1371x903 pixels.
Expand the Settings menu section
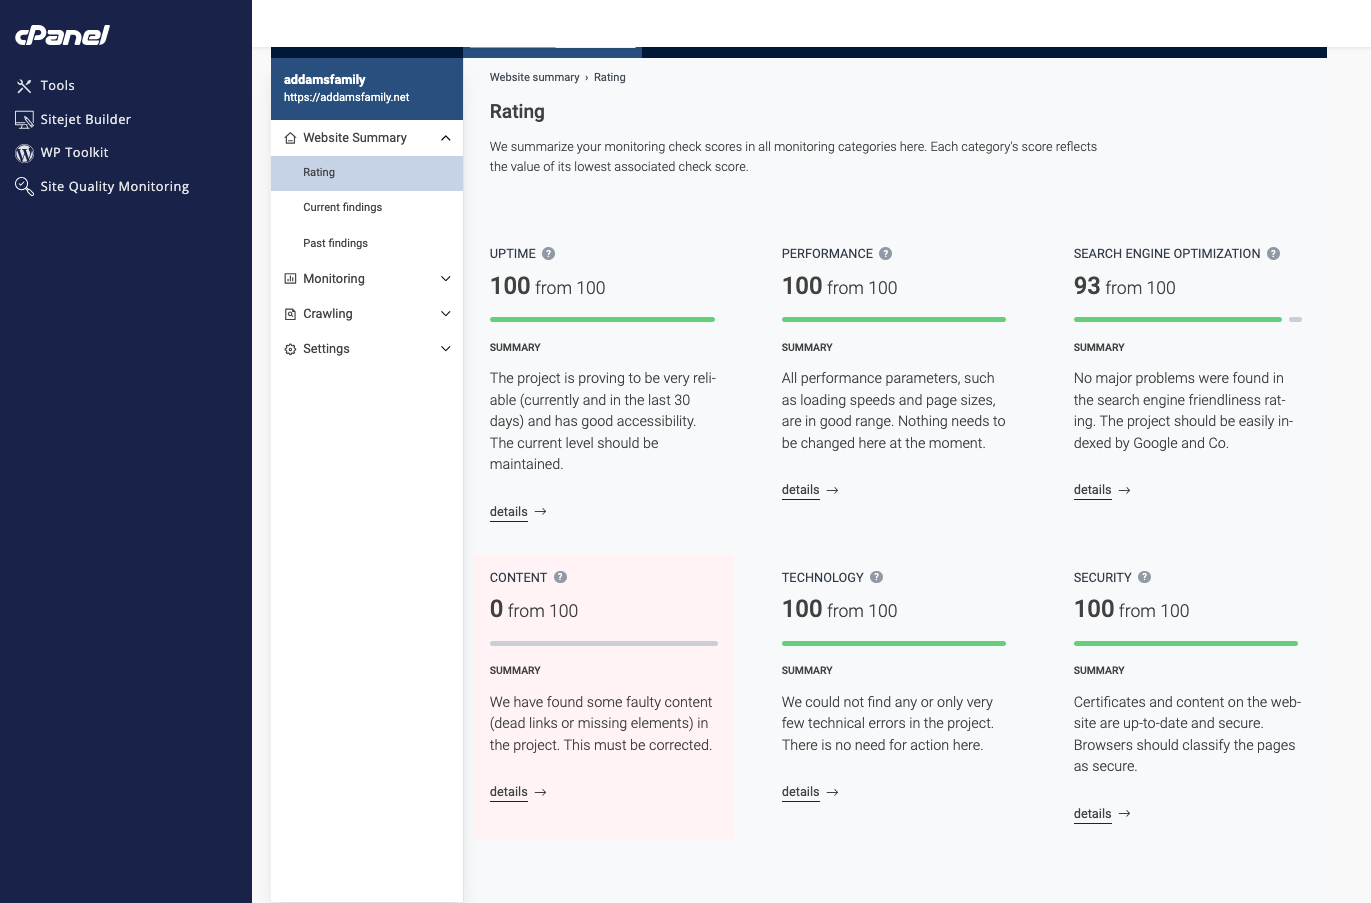445,349
